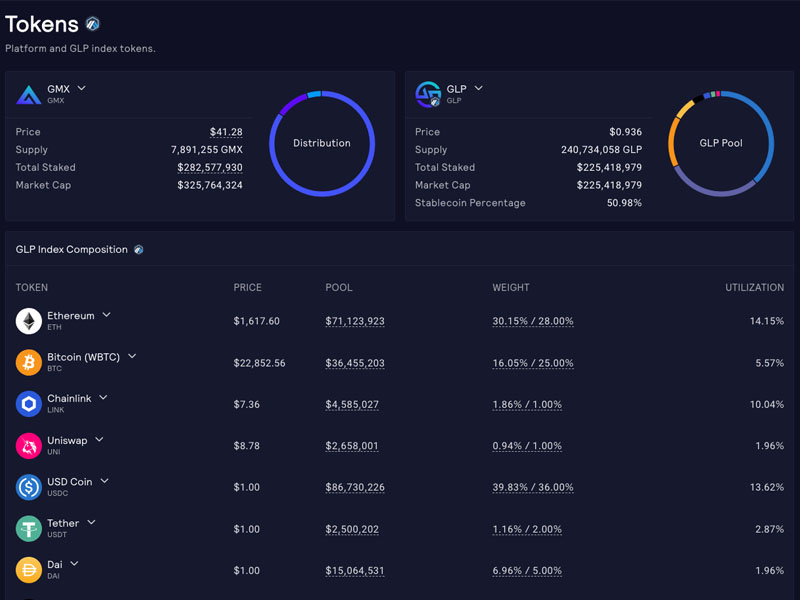Click Ethereum weight 30.15% / 28.00%

(x=533, y=321)
